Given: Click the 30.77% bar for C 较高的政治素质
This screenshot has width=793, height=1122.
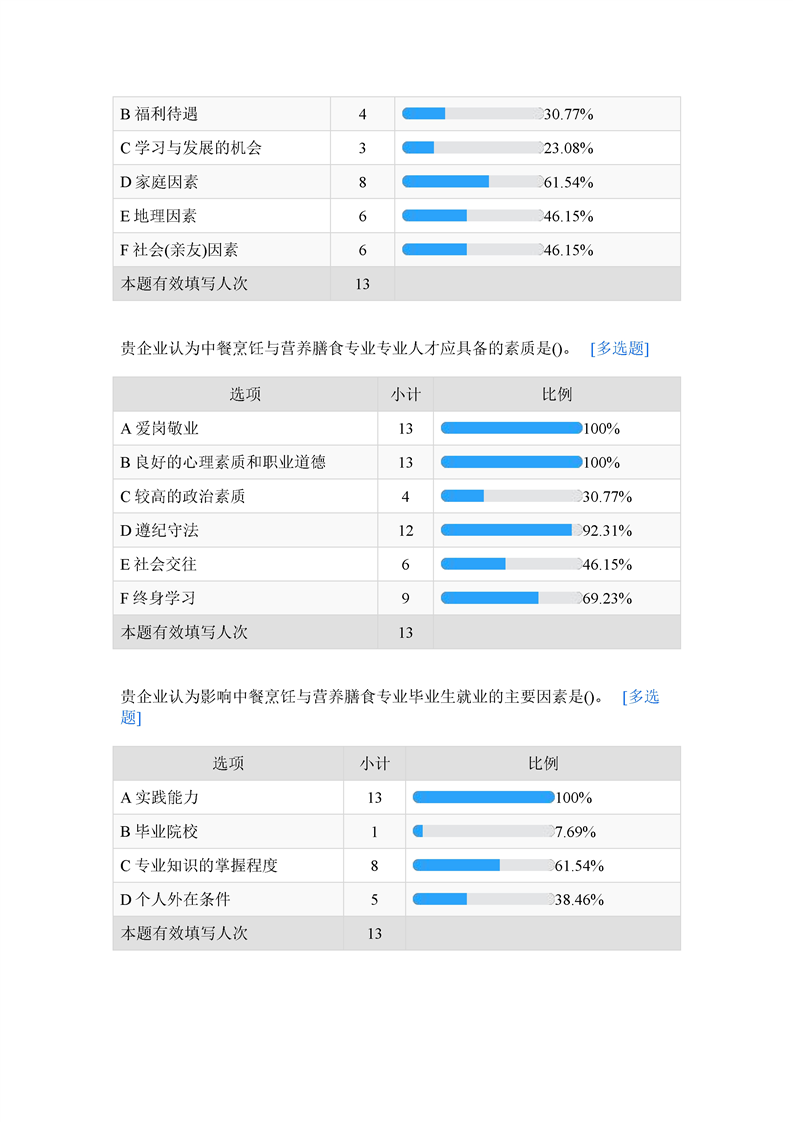Looking at the screenshot, I should click(510, 496).
